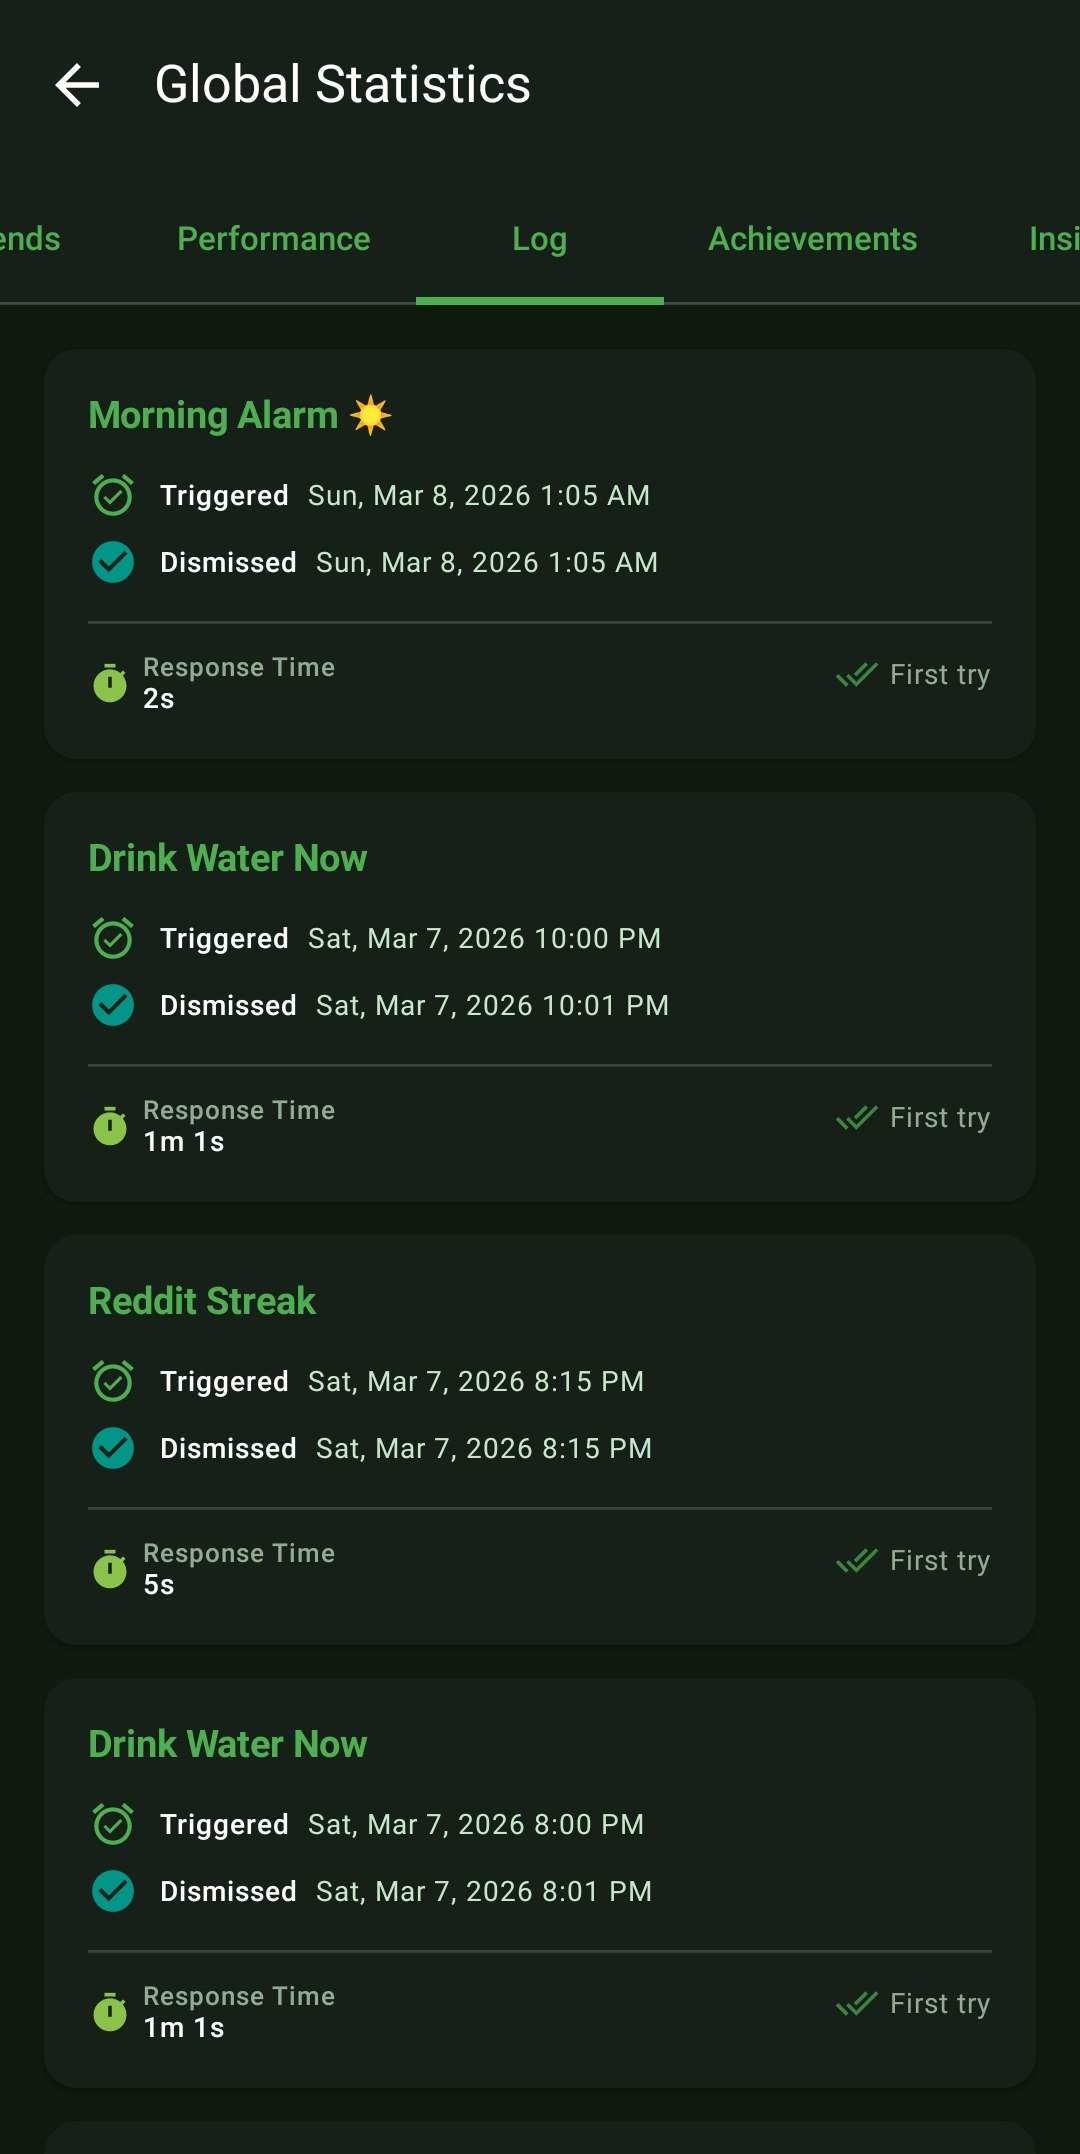The image size is (1080, 2154).
Task: Tap Response Time 1m 1s in 10:00 PM card
Action: (238, 1126)
